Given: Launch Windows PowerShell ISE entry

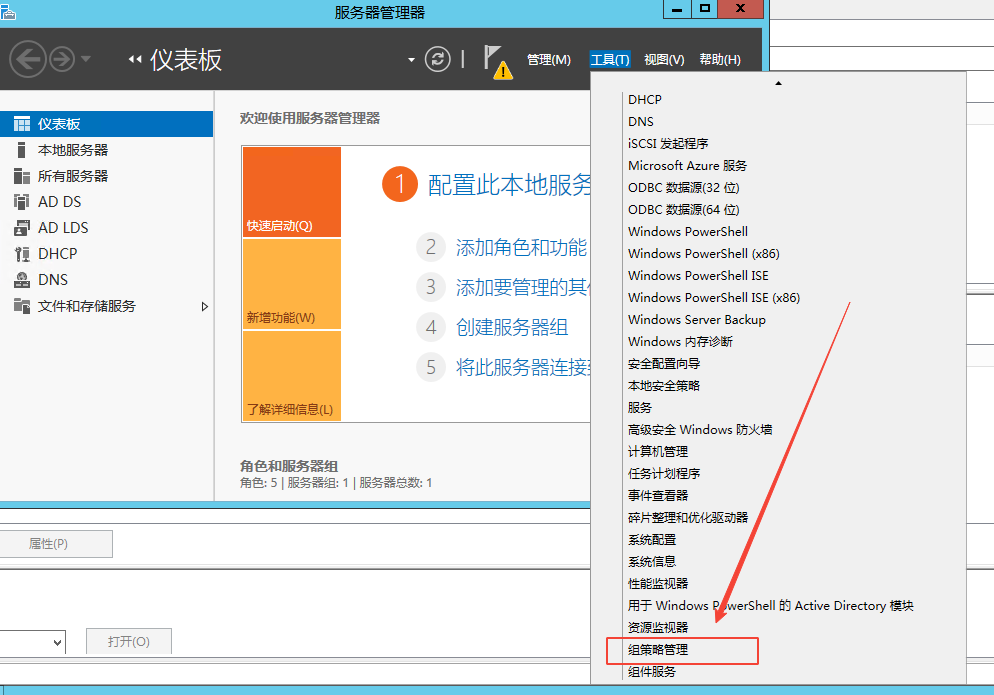Looking at the screenshot, I should (x=698, y=275).
